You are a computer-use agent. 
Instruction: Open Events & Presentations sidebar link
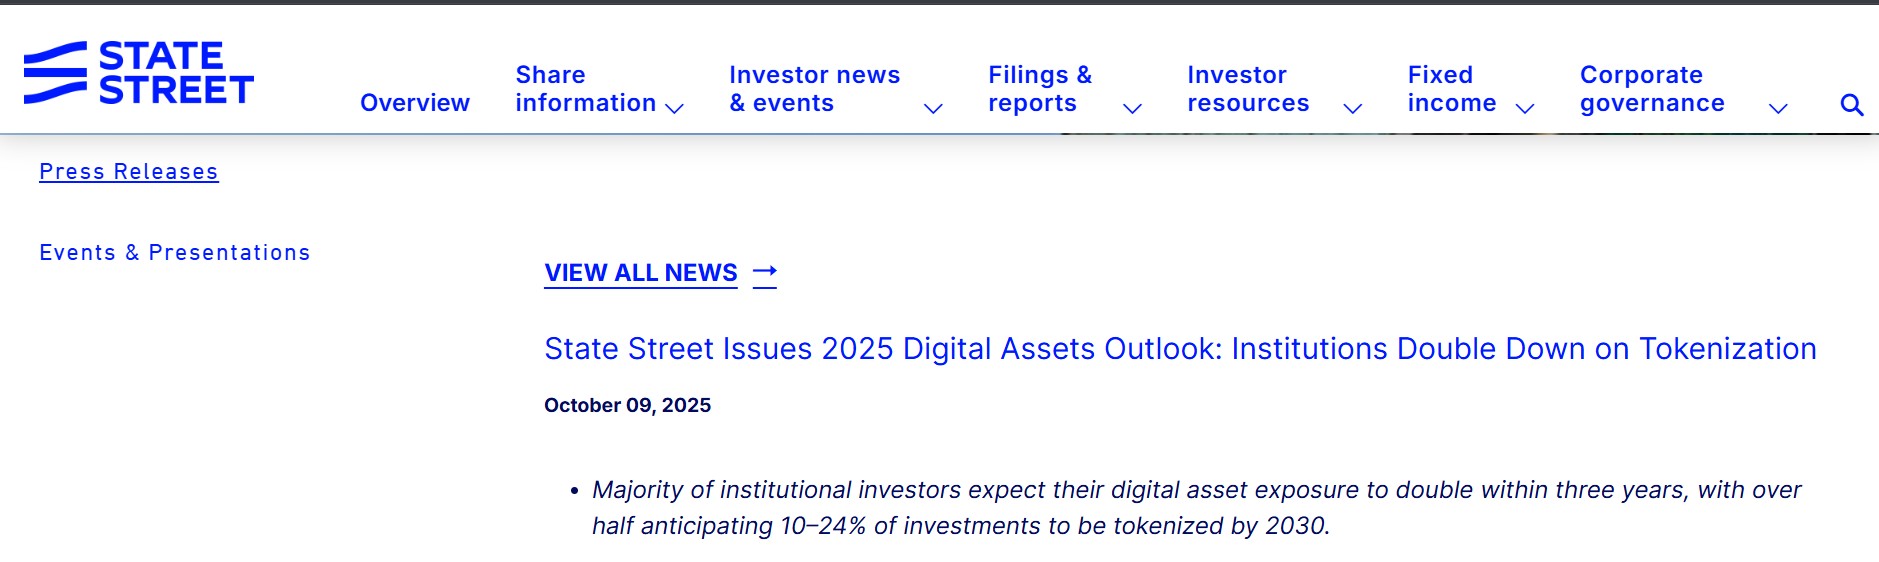(175, 253)
